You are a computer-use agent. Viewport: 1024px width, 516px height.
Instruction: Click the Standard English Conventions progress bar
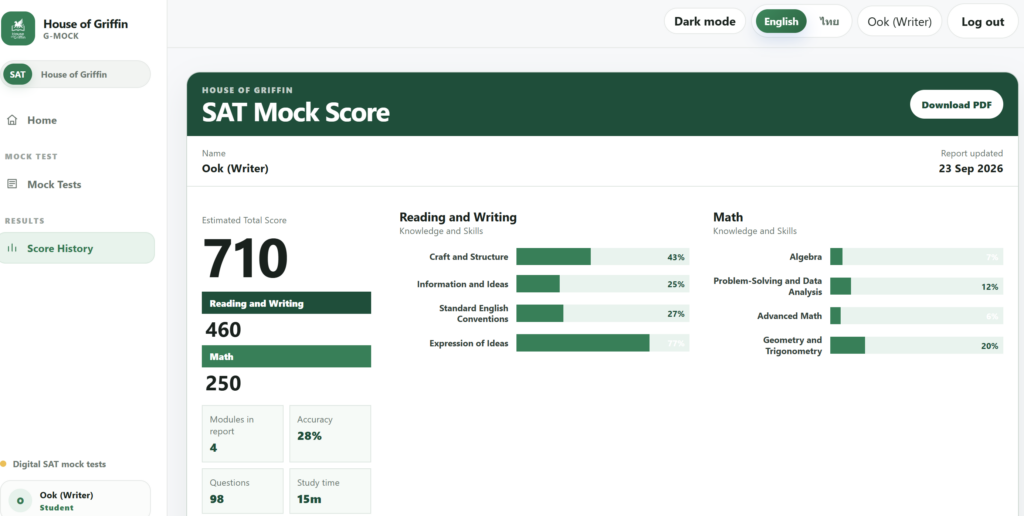click(x=603, y=314)
